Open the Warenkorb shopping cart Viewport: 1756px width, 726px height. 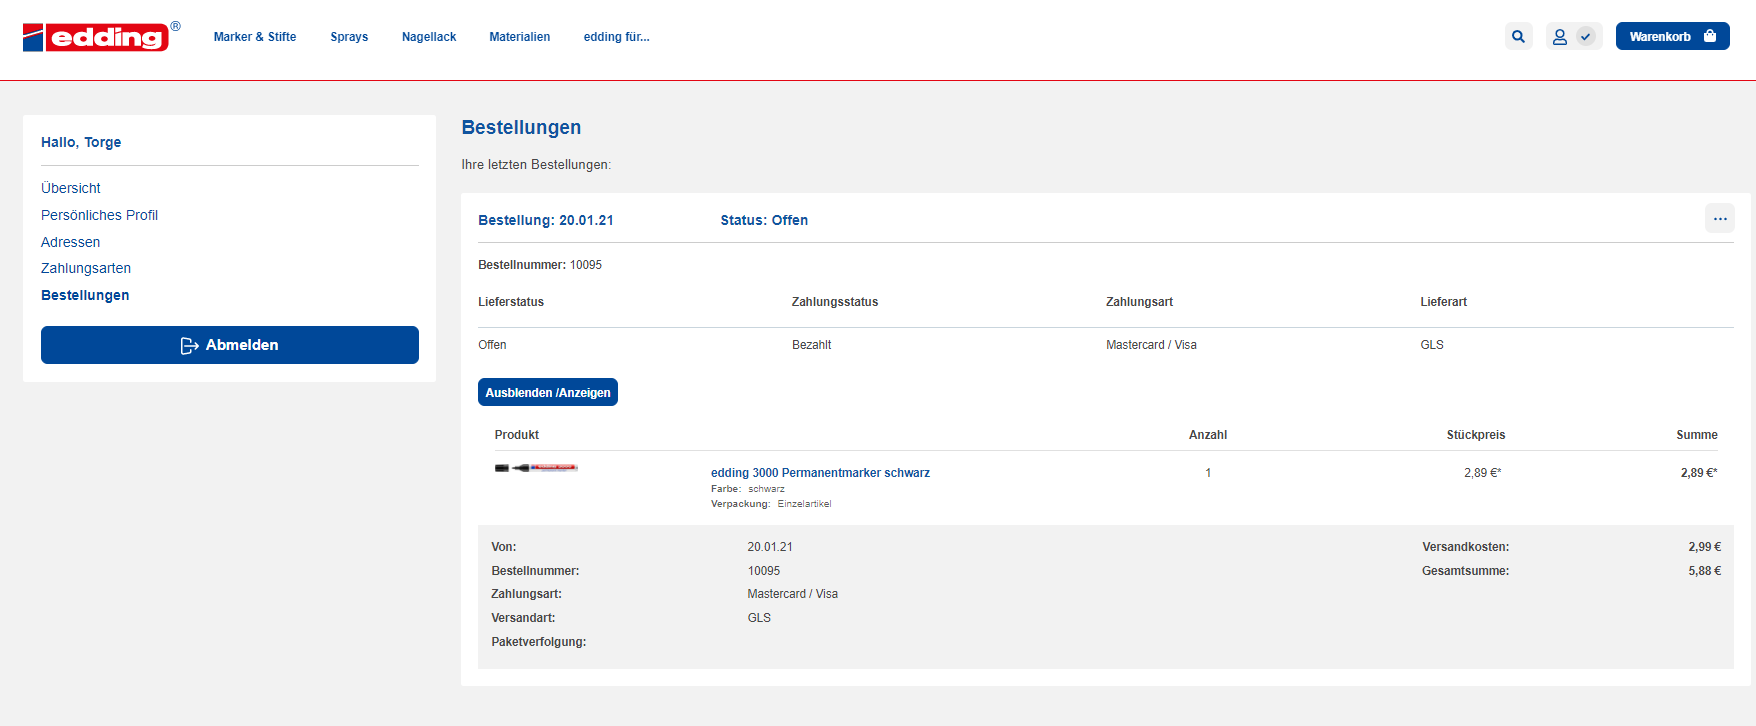point(1672,36)
